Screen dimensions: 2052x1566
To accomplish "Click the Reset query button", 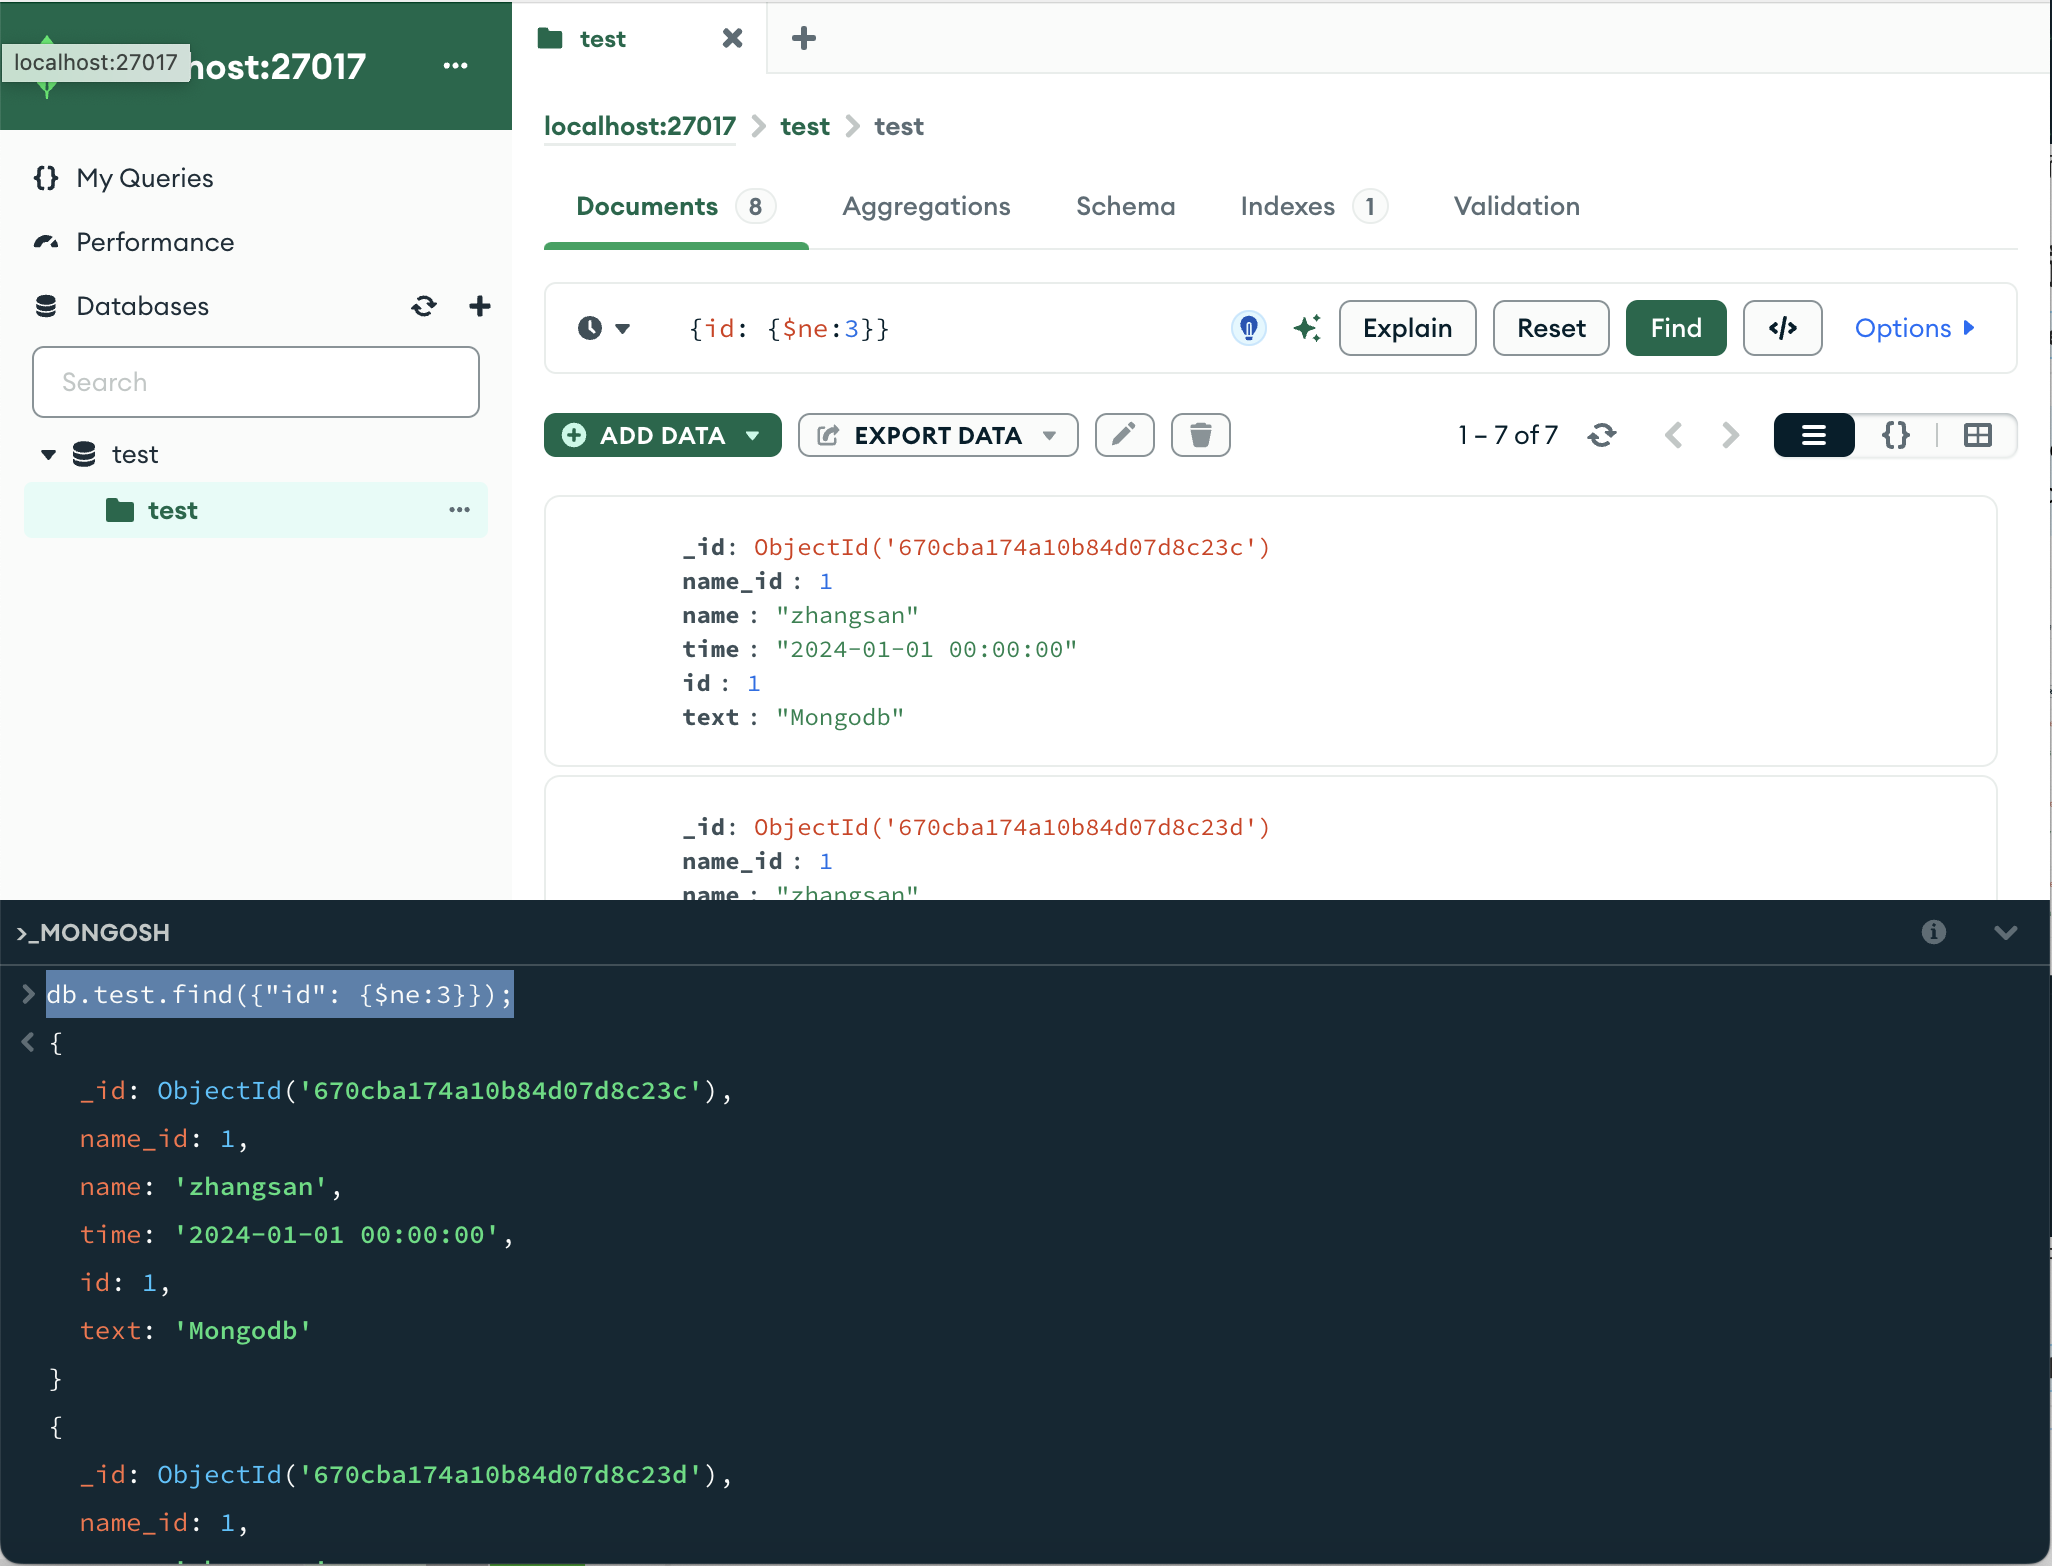I will point(1550,328).
